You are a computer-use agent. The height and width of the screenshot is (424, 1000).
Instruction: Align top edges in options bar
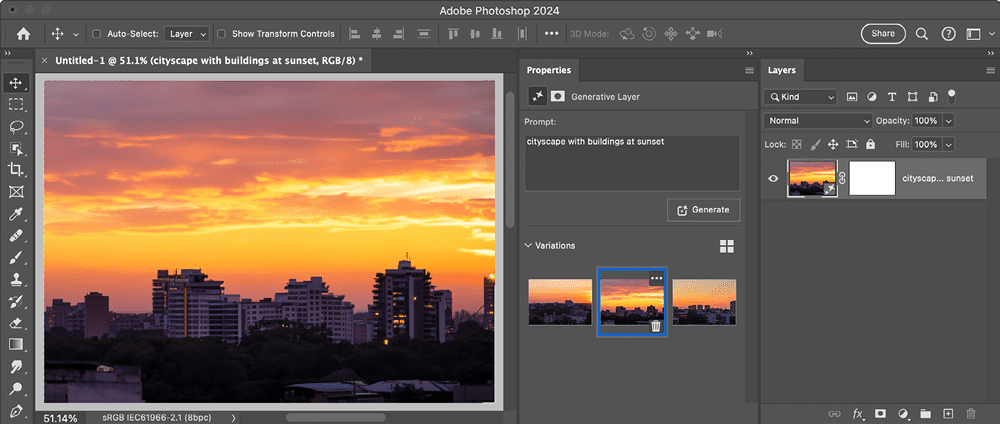click(453, 34)
